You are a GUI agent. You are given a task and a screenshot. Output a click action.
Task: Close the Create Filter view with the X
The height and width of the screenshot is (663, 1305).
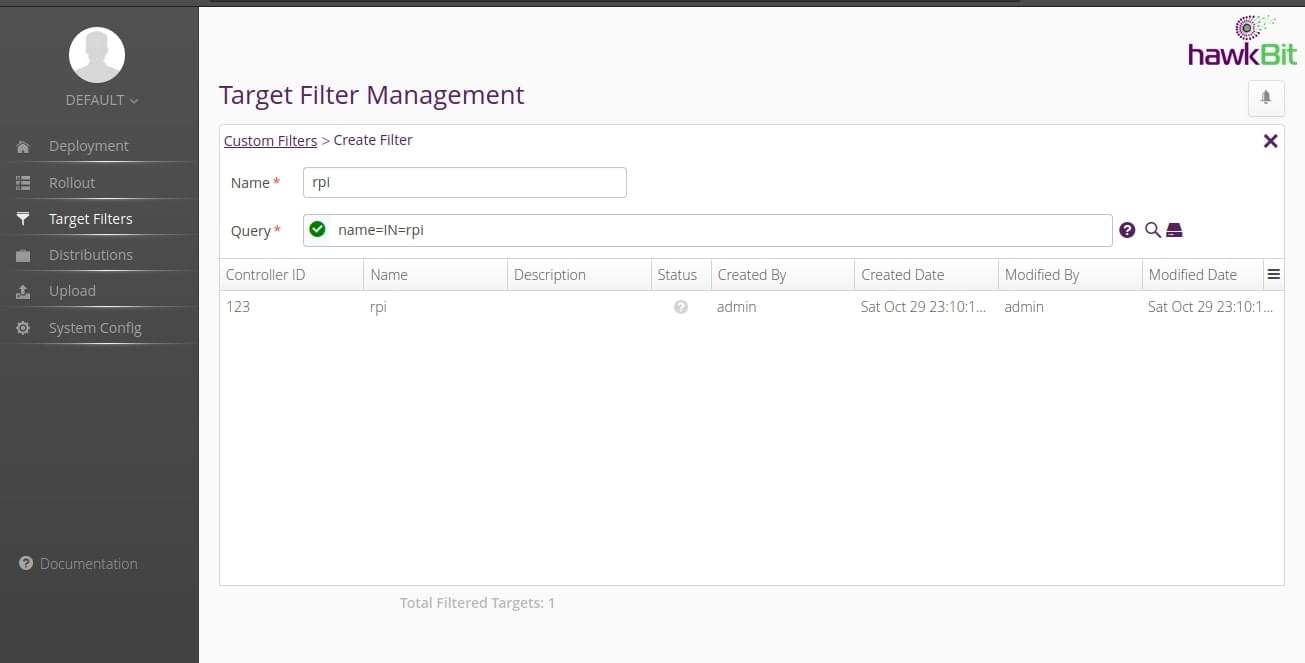[1271, 140]
